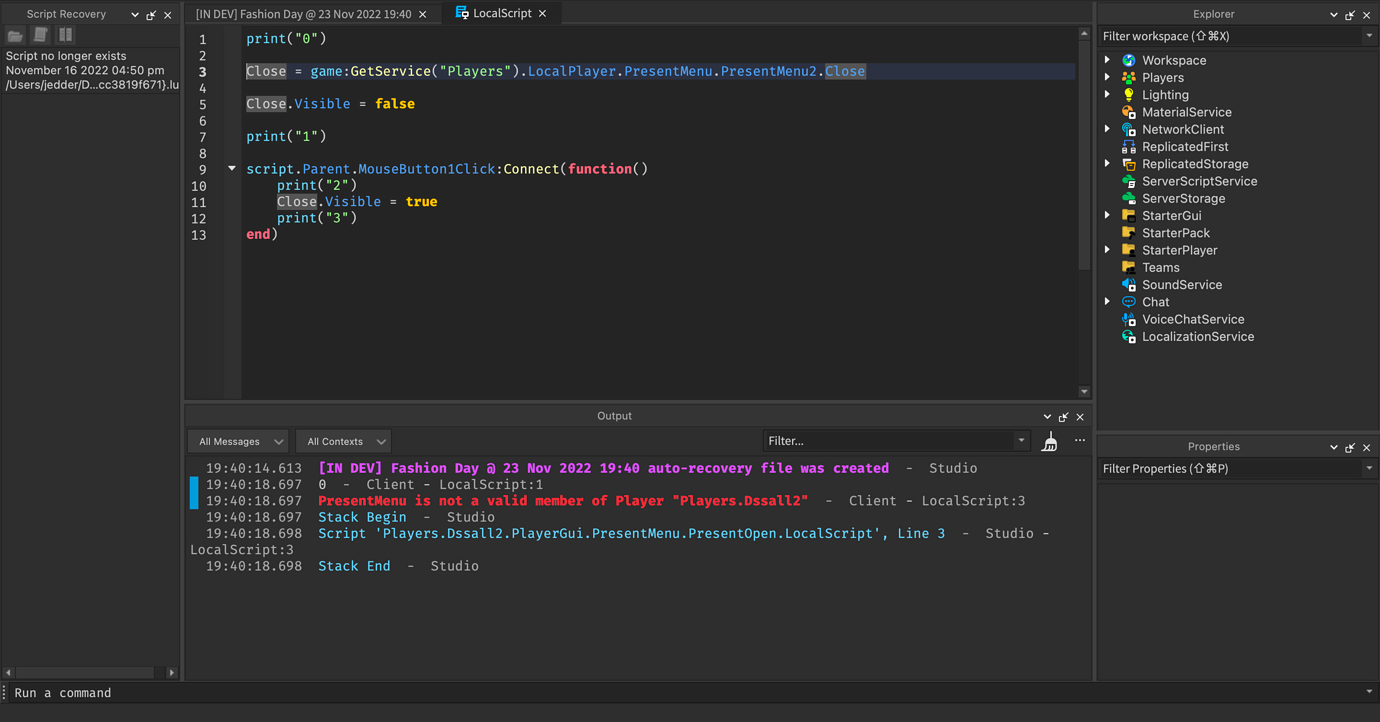Click the VoiceChatService icon
1380x722 pixels.
tap(1130, 318)
